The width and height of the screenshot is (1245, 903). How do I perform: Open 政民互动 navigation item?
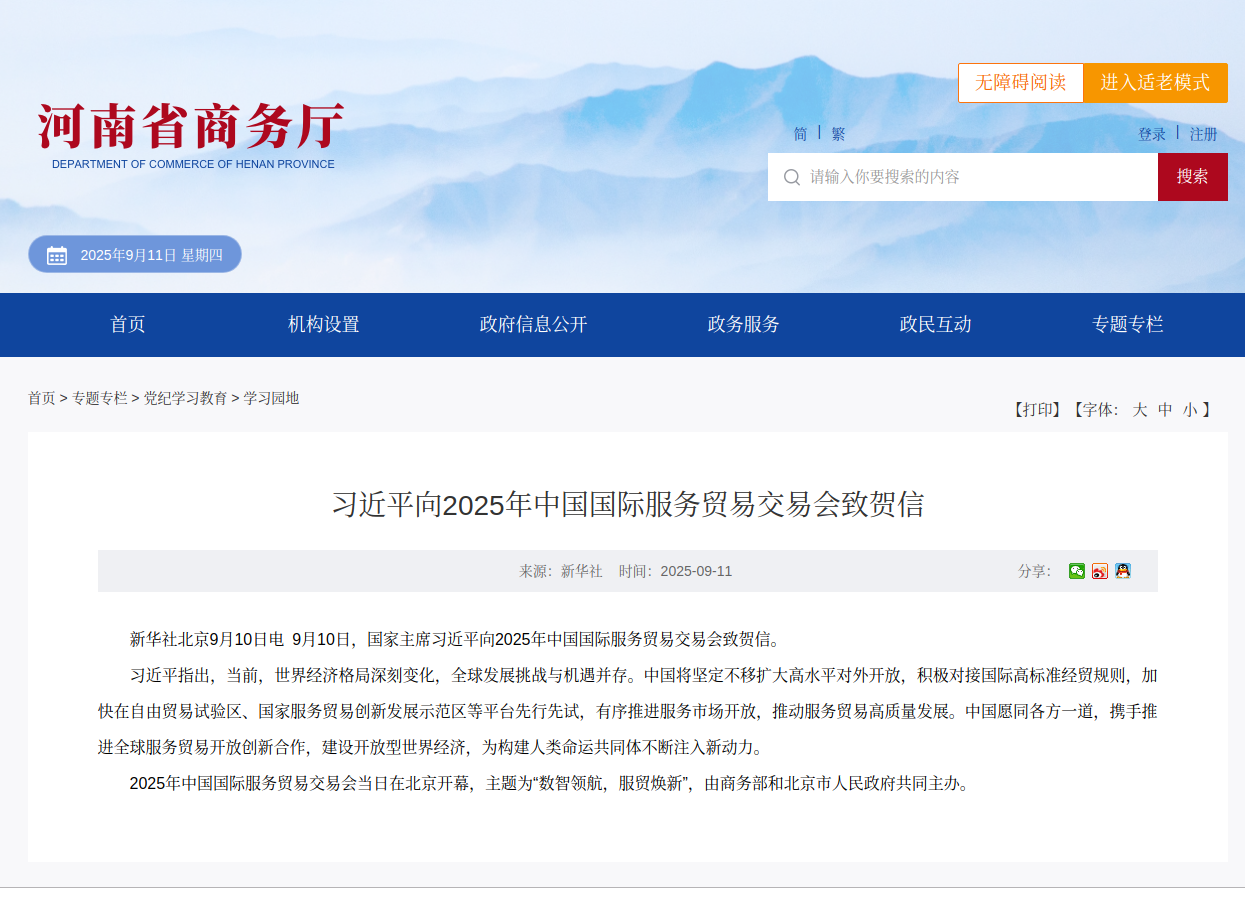click(936, 324)
